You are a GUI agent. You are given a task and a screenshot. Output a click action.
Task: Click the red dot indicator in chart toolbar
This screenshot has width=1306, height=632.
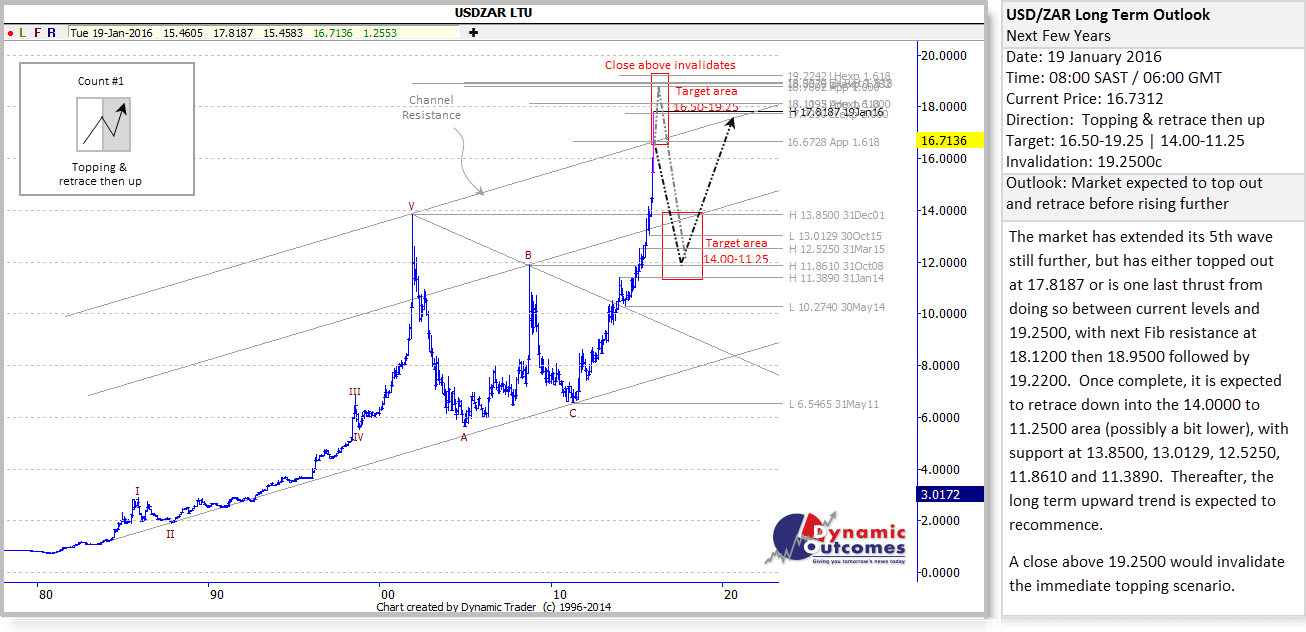pyautogui.click(x=10, y=33)
